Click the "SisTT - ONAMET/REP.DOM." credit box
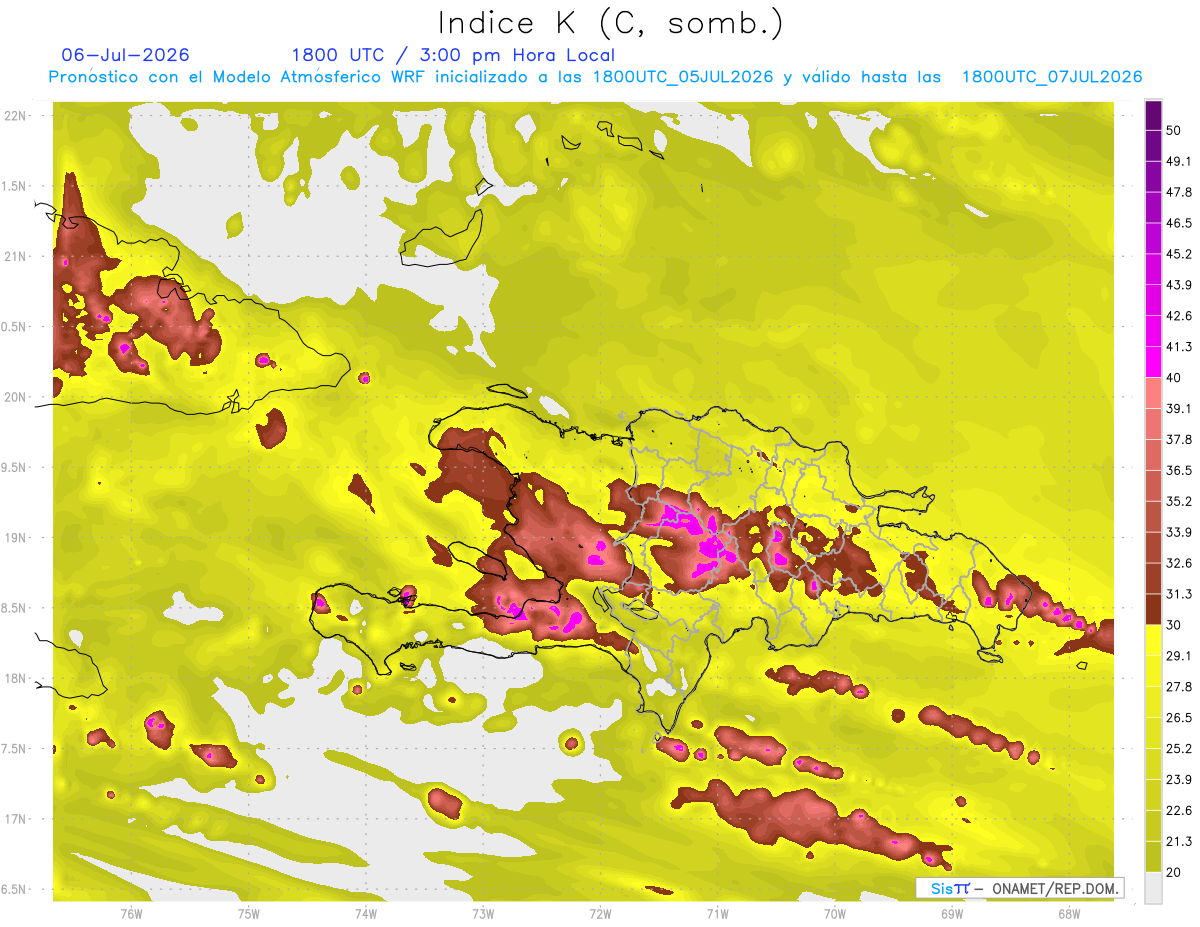The height and width of the screenshot is (927, 1200). point(1020,888)
